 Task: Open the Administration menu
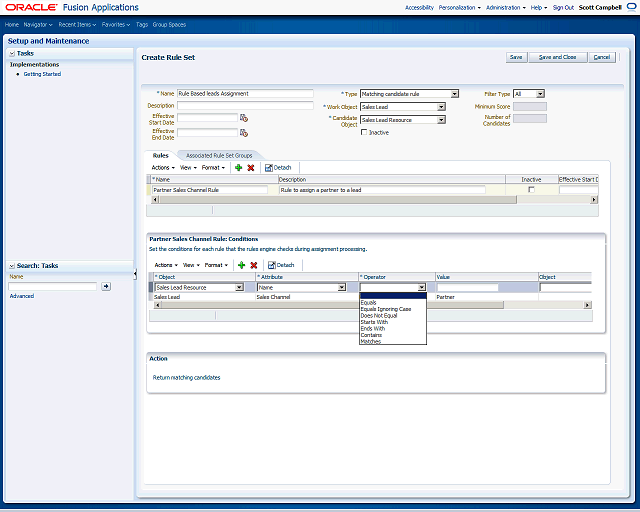pos(506,7)
